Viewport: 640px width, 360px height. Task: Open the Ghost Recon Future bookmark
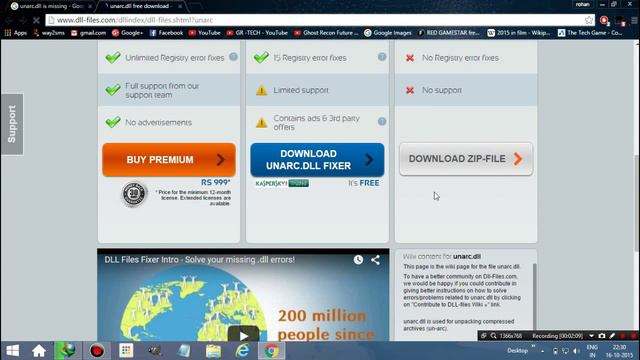click(326, 33)
